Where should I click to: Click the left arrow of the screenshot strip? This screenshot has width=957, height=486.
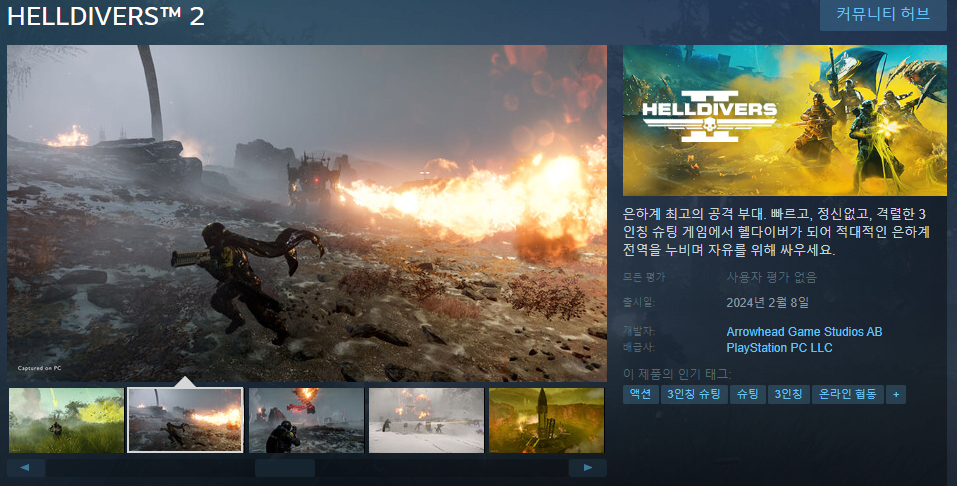[26, 468]
